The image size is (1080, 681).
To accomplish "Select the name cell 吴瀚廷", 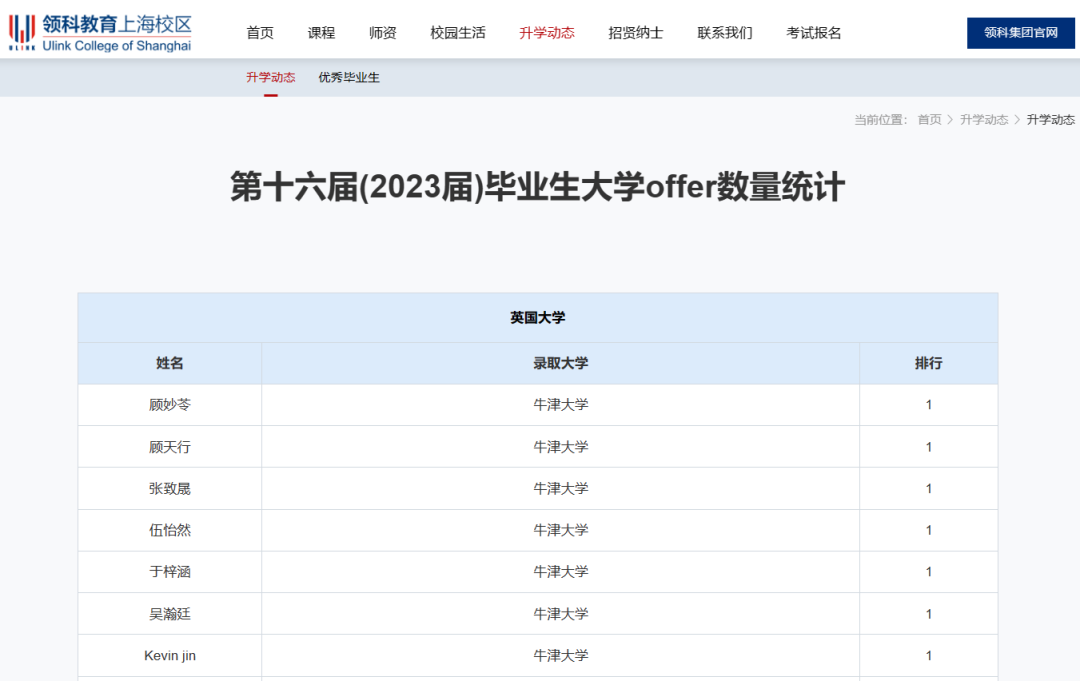I will pos(169,614).
